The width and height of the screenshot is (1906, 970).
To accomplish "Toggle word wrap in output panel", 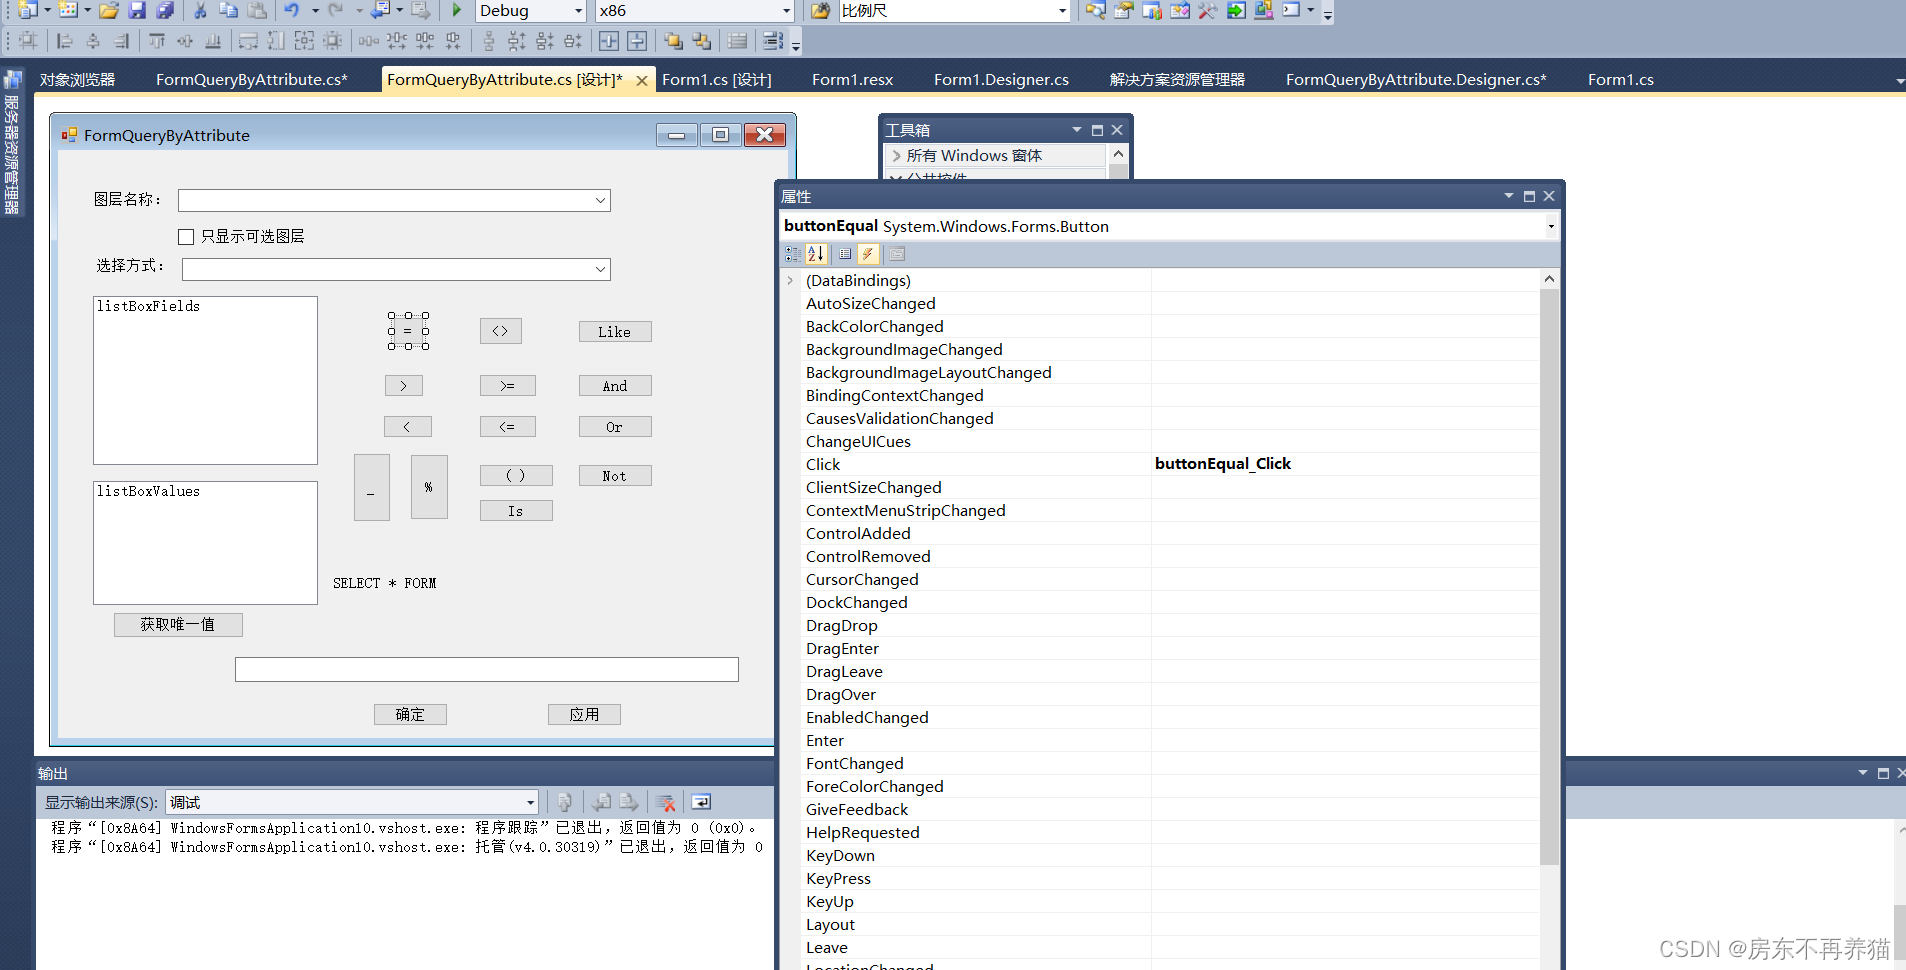I will tap(701, 802).
